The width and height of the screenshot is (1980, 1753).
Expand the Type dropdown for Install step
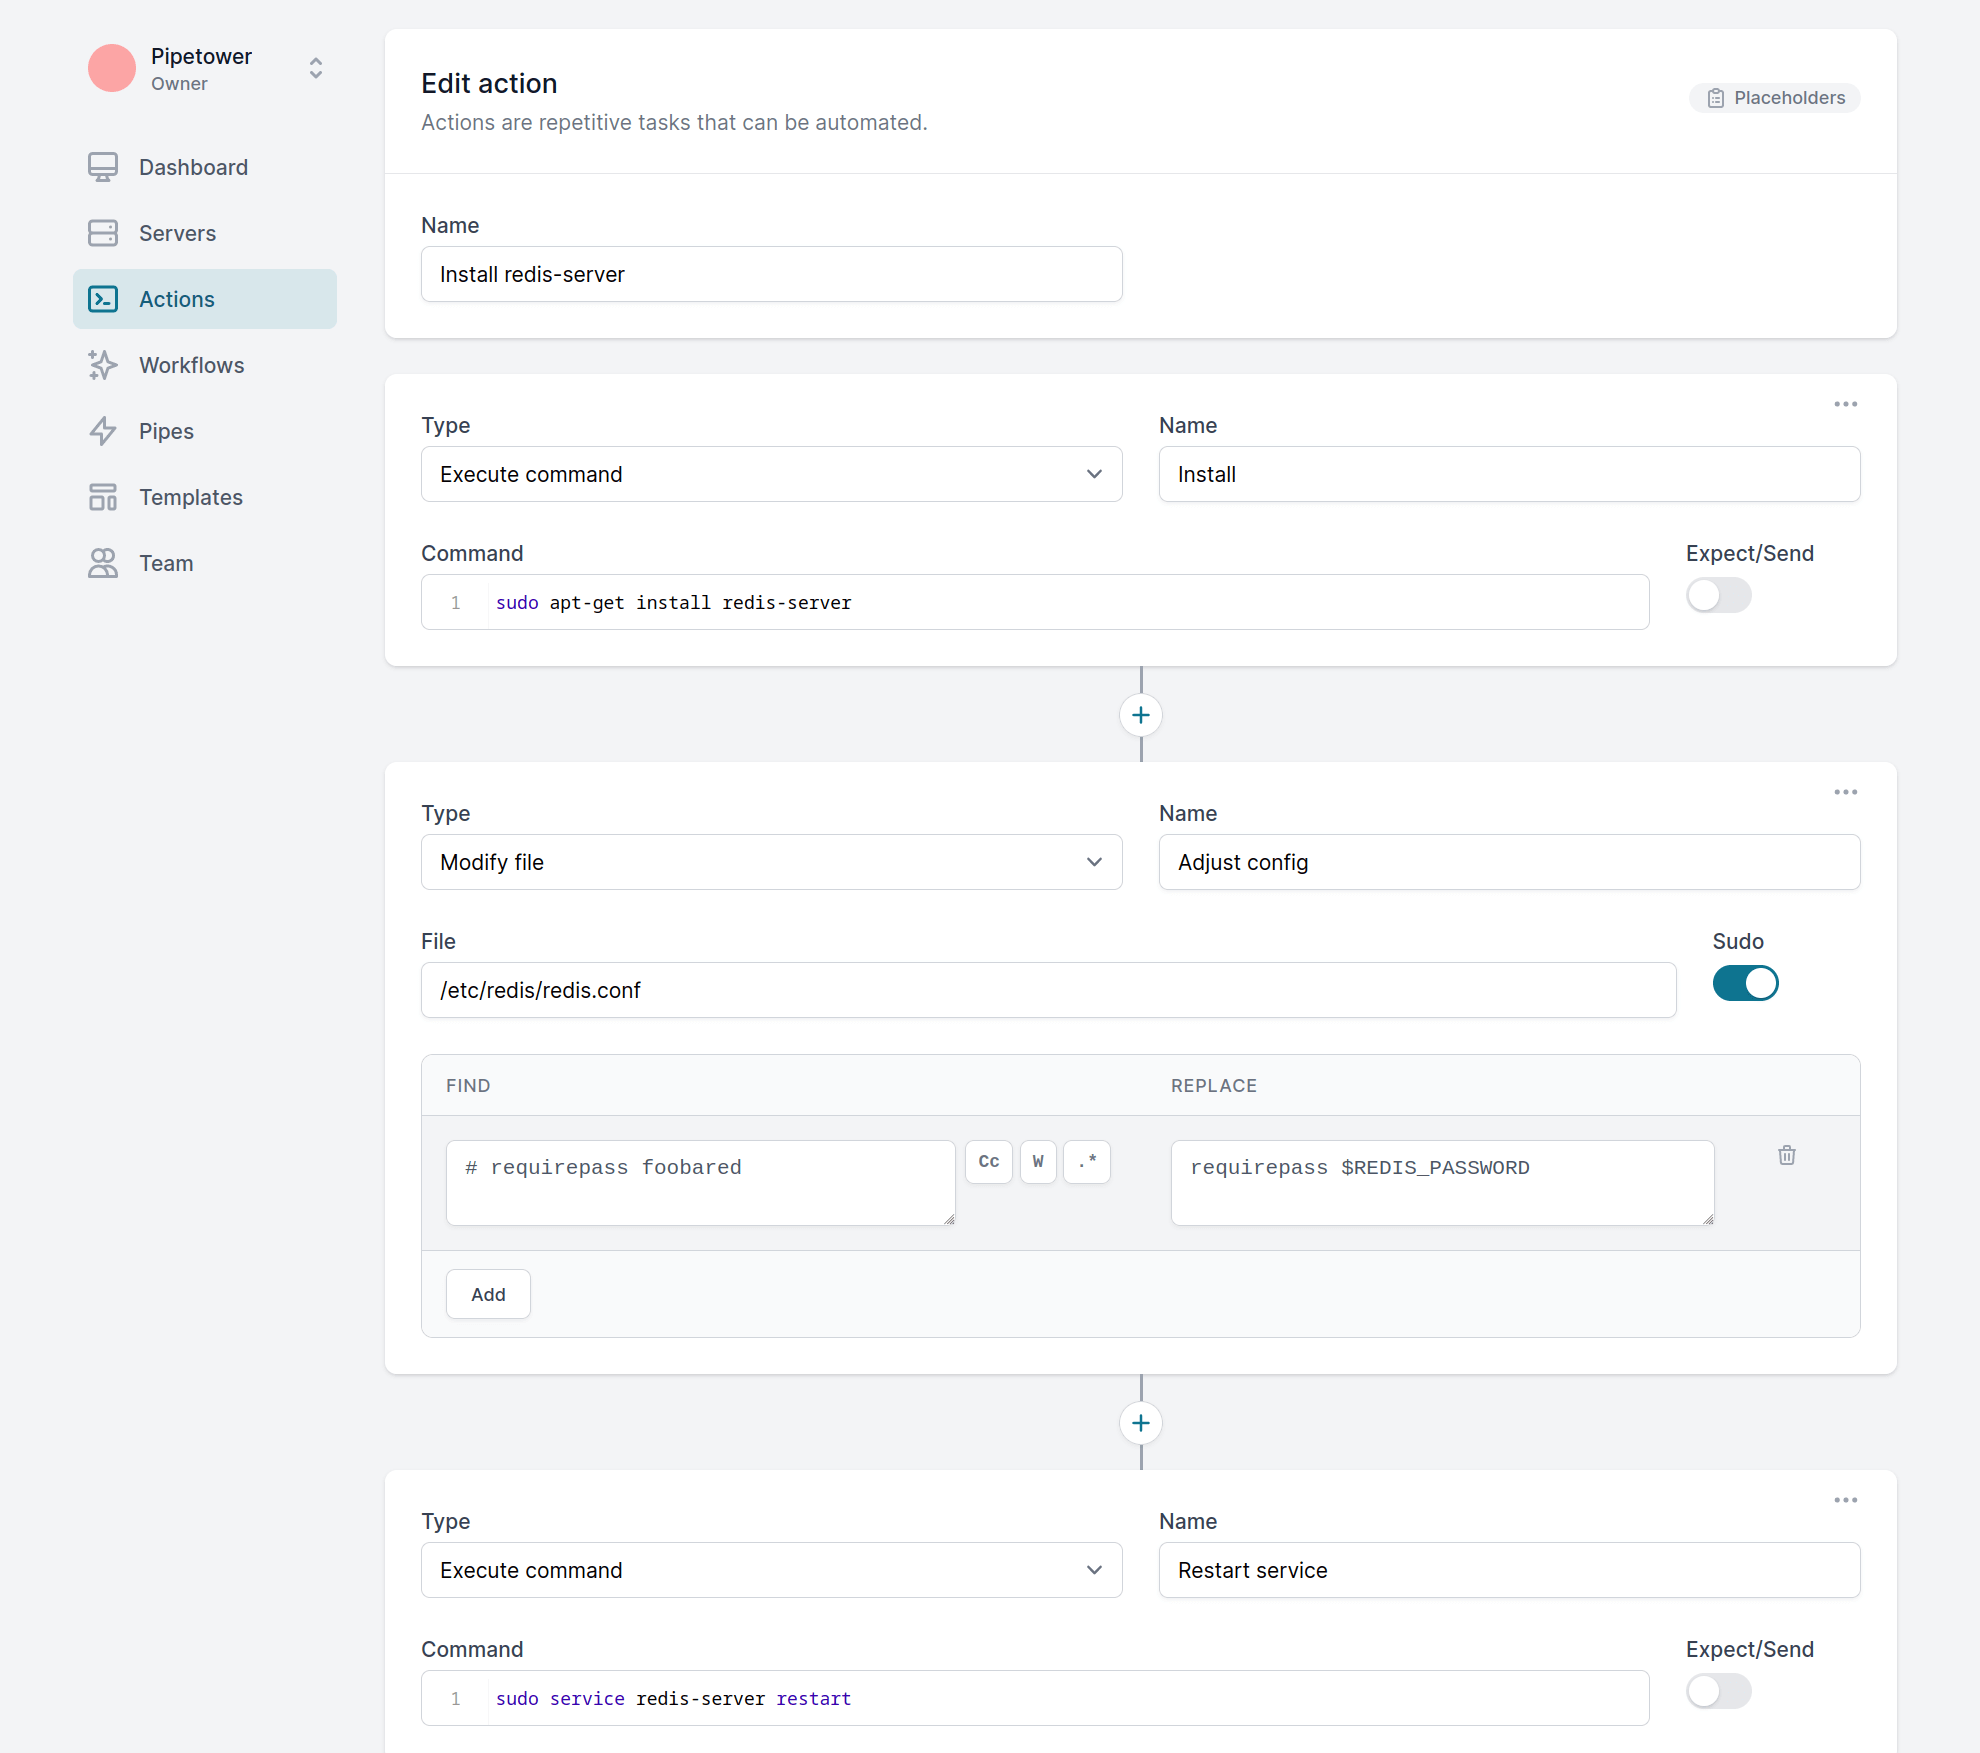[x=772, y=474]
